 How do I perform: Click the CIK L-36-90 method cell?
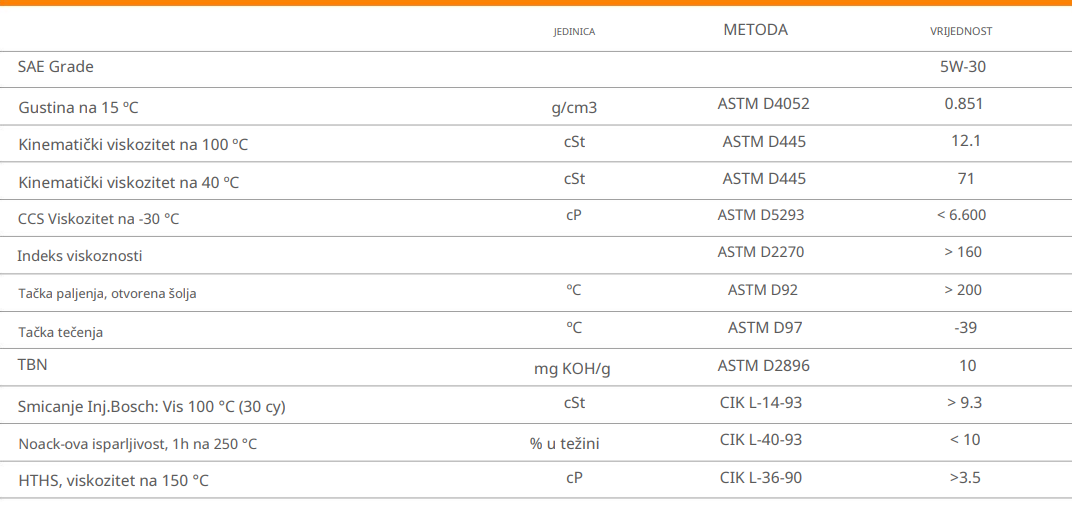pyautogui.click(x=761, y=478)
